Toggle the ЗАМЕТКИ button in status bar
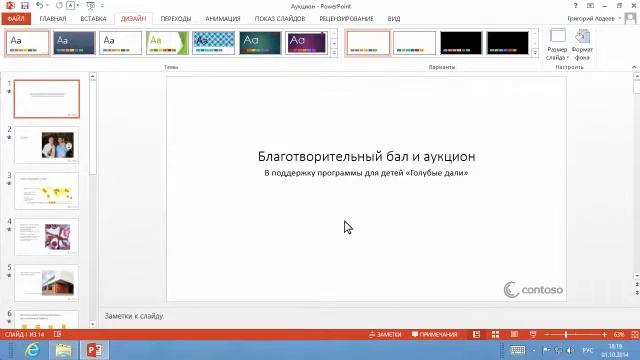This screenshot has width=640, height=360. pos(385,334)
